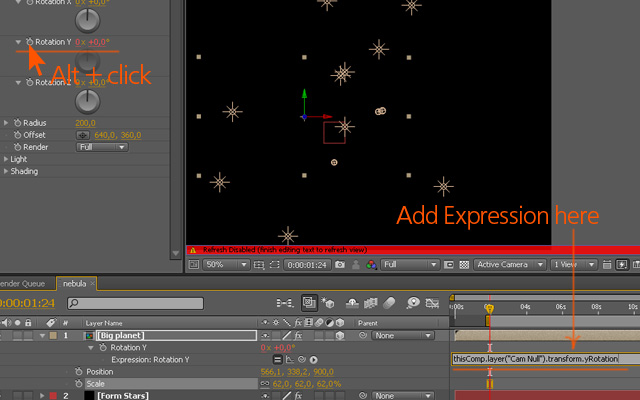The height and width of the screenshot is (400, 640).
Task: Expand the Light property group
Action: (x=6, y=159)
